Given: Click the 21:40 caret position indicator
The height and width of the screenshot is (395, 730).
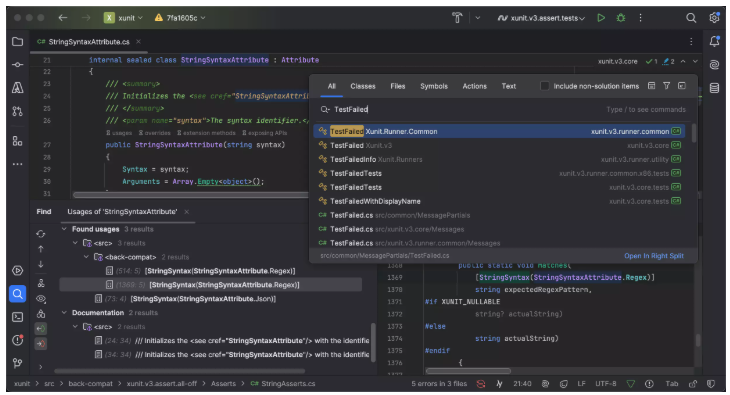Looking at the screenshot, I should point(522,384).
